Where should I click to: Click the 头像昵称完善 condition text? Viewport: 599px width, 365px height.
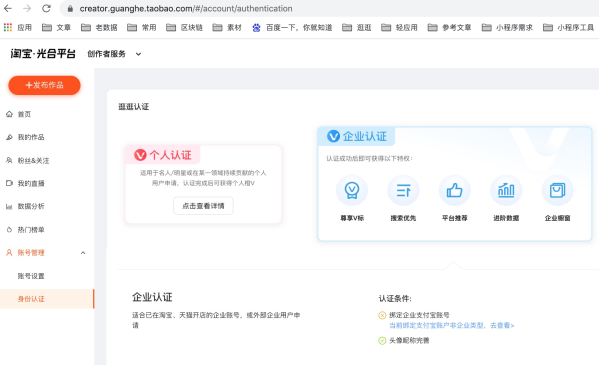[x=409, y=341]
